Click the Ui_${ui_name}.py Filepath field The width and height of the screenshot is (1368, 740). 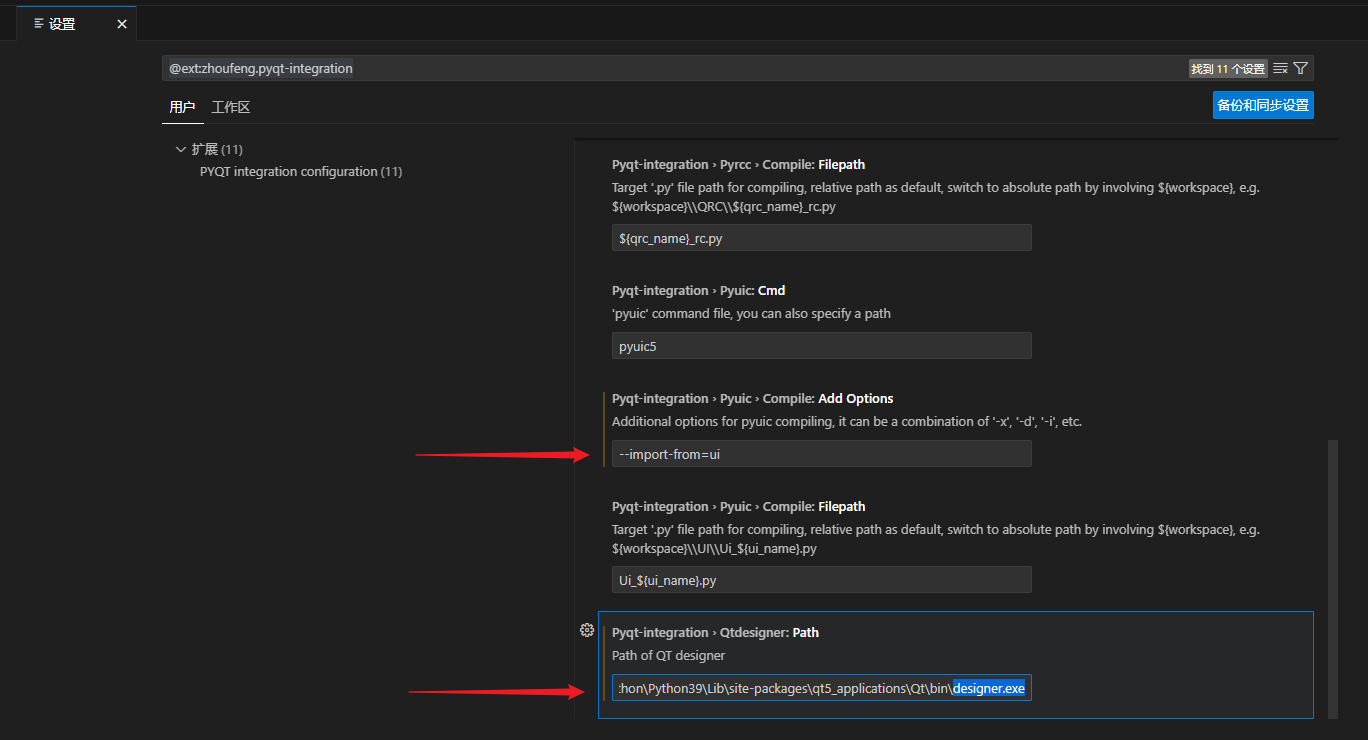tap(821, 580)
